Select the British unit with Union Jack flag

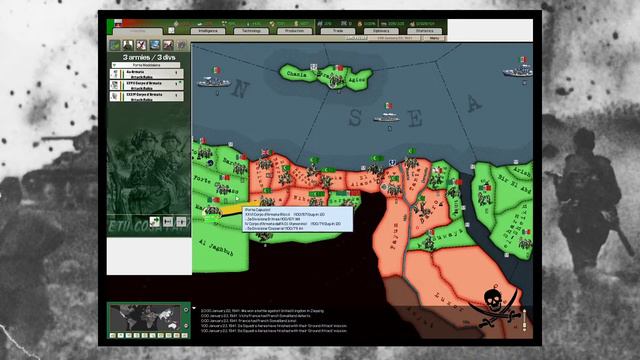(265, 164)
